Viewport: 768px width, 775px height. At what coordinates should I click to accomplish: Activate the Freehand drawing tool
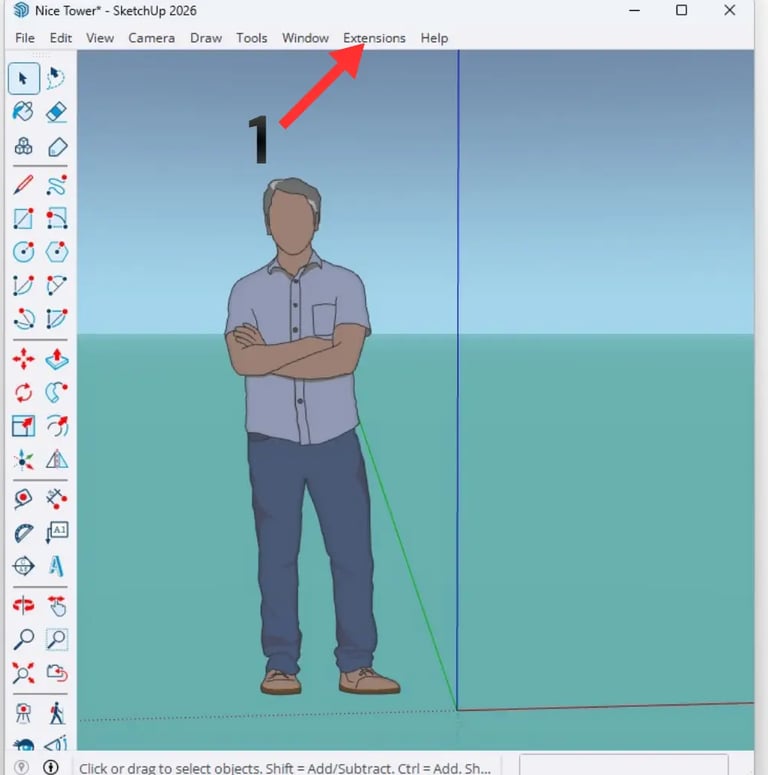tap(56, 185)
